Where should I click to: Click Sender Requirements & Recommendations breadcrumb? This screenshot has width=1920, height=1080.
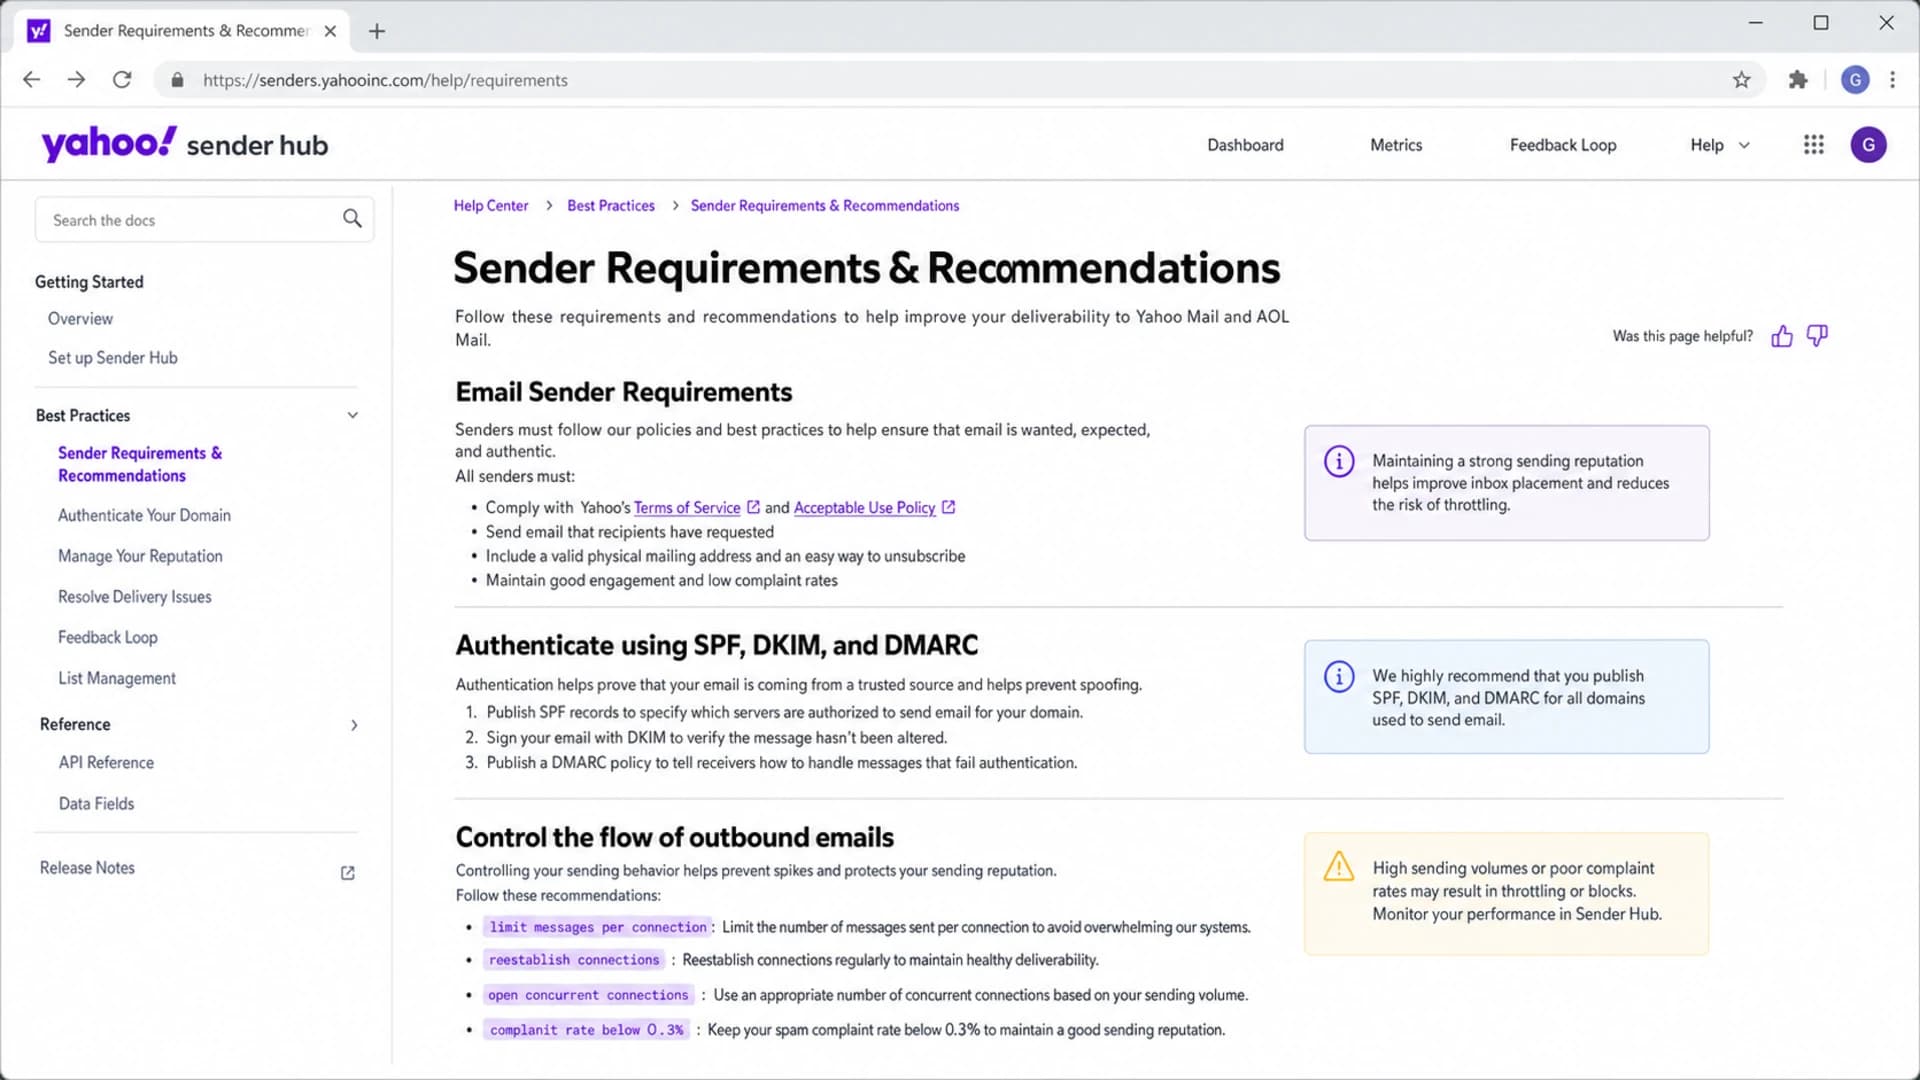click(x=825, y=205)
